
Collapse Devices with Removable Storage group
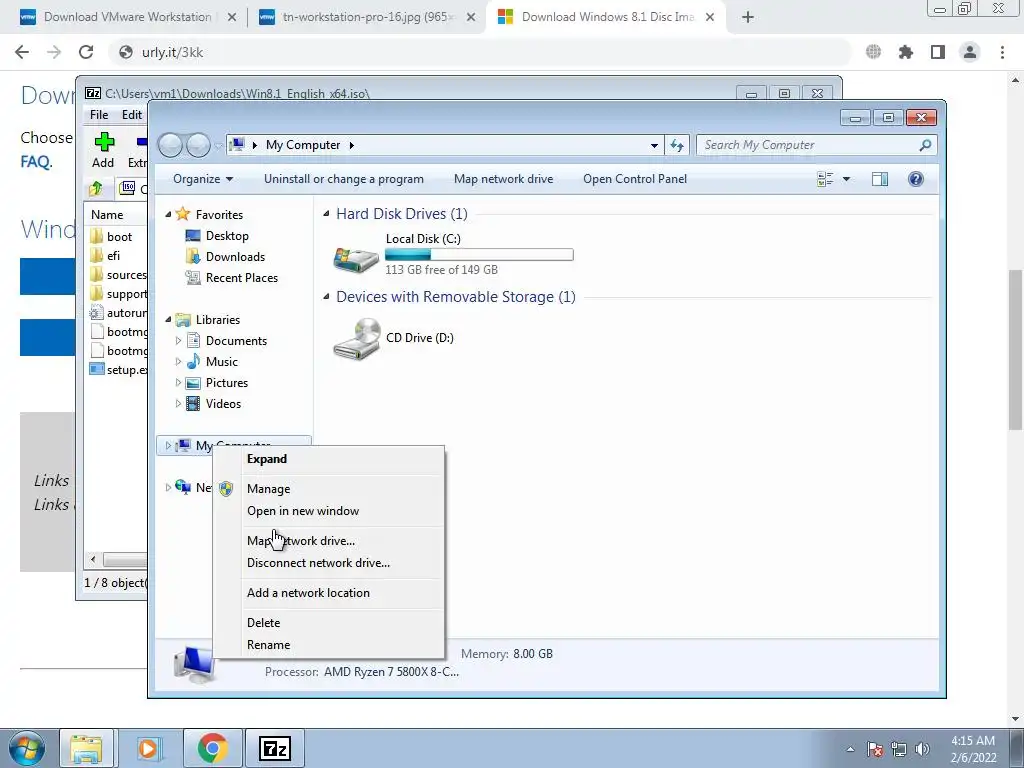click(x=326, y=296)
